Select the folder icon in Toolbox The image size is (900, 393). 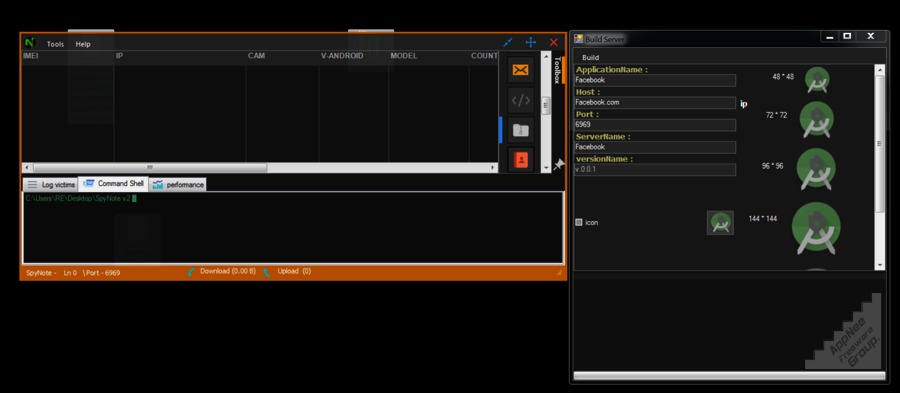[521, 130]
